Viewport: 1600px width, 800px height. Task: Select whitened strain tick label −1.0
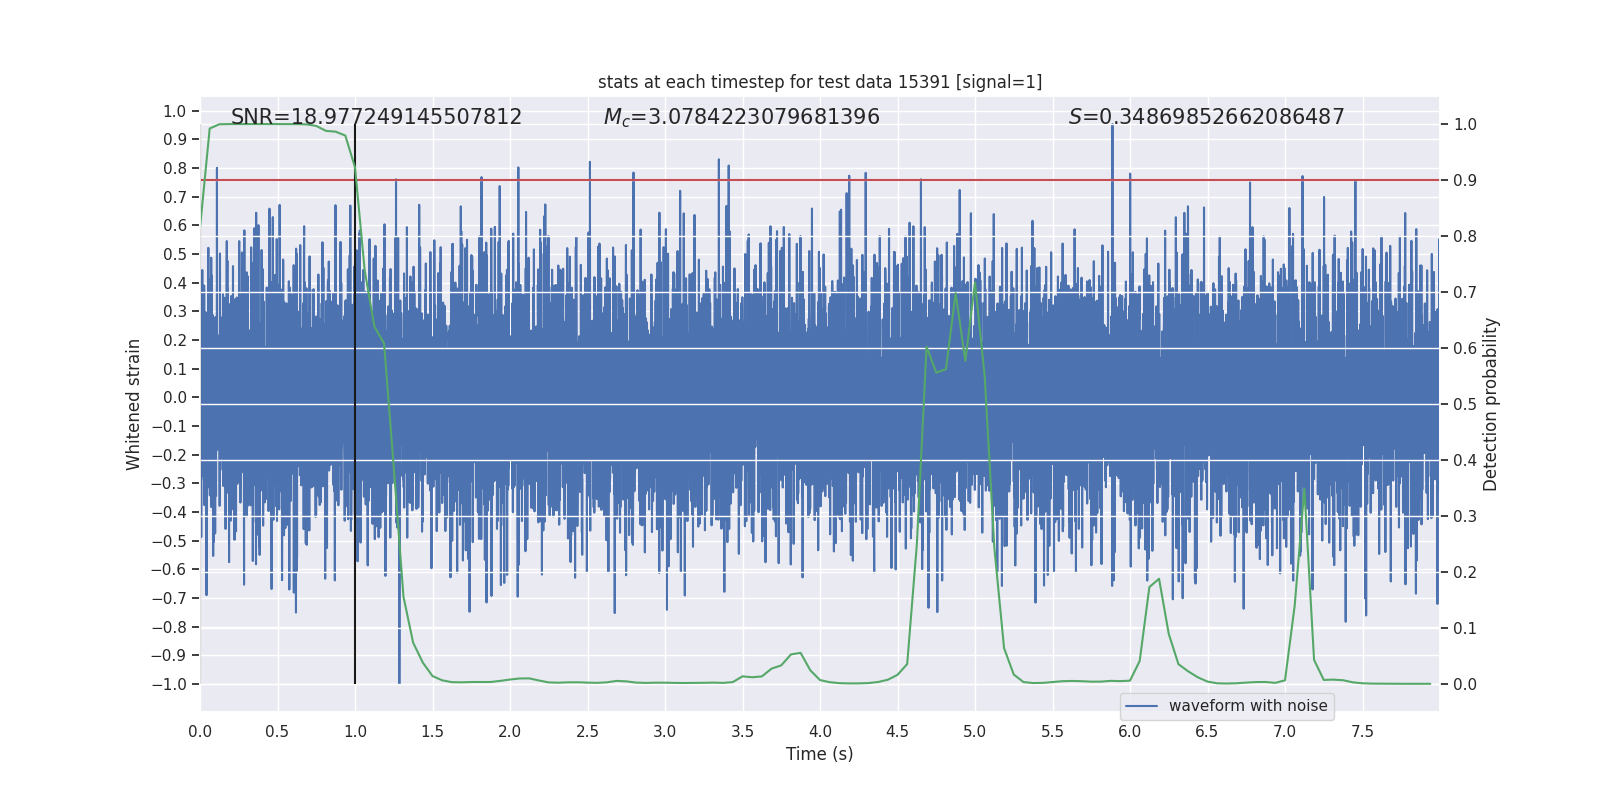(x=169, y=684)
